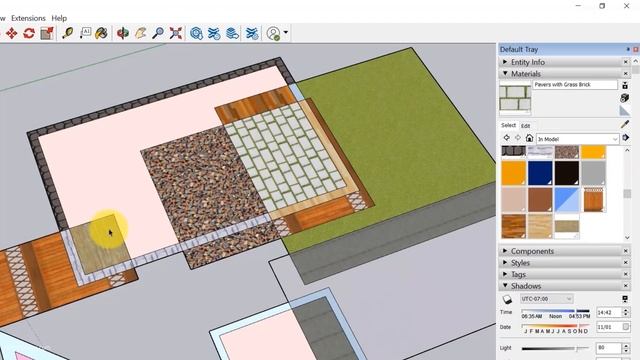Select the large orange material swatch
The height and width of the screenshot is (360, 640).
[x=513, y=173]
